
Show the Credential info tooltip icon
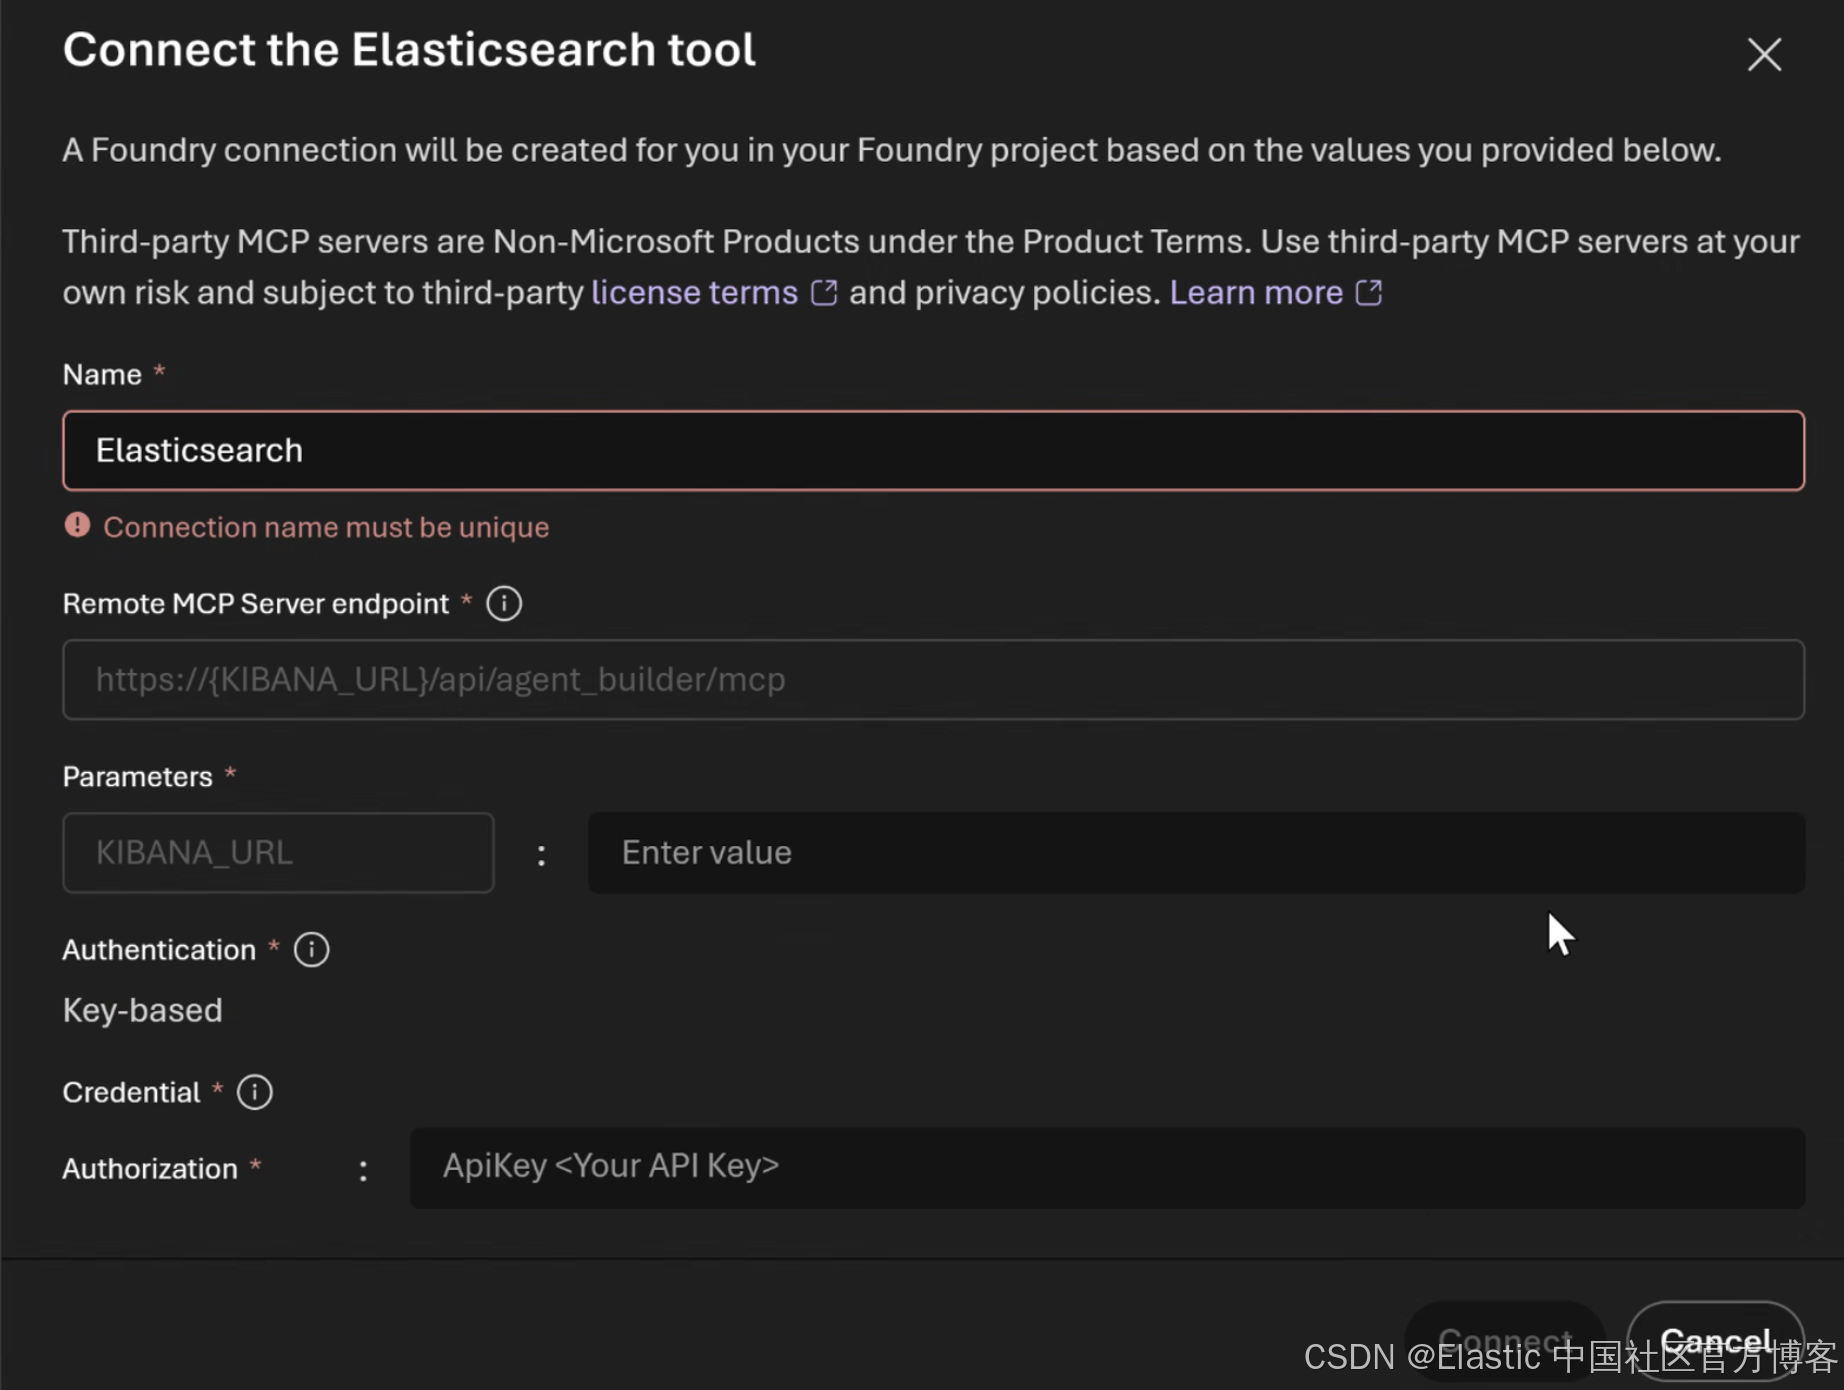tap(255, 1092)
